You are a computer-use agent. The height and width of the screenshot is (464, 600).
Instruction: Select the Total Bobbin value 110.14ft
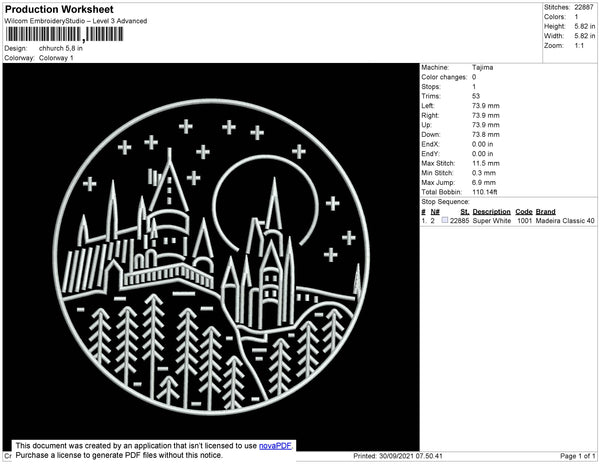pyautogui.click(x=485, y=192)
